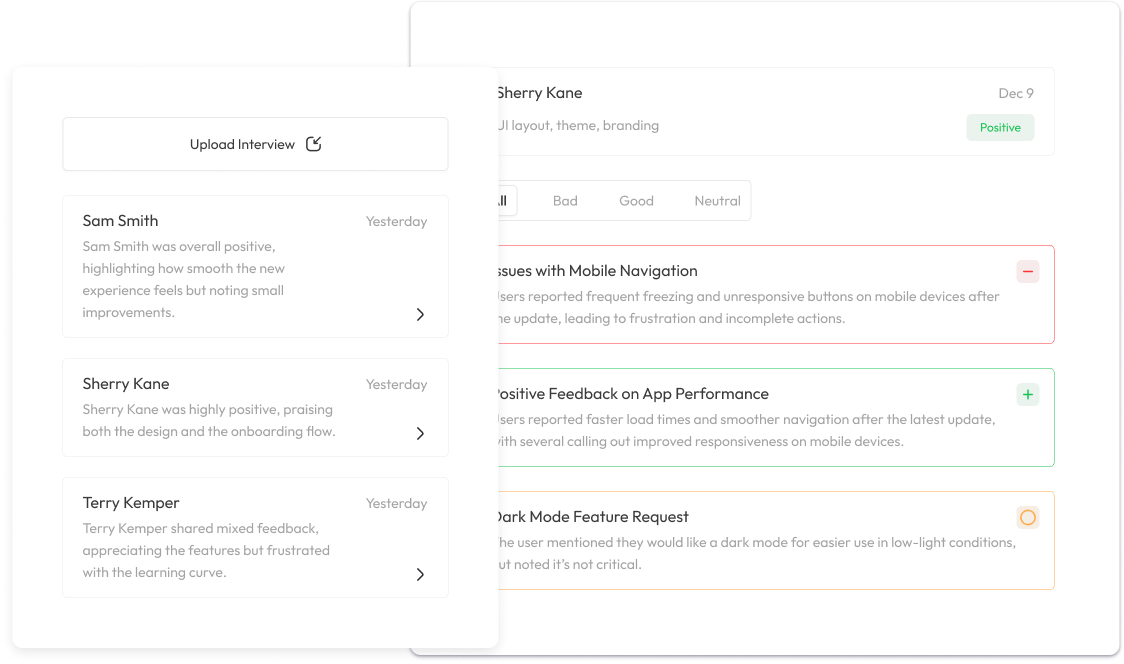The width and height of the screenshot is (1124, 664).
Task: Switch to the Bad feedback tab
Action: [565, 200]
